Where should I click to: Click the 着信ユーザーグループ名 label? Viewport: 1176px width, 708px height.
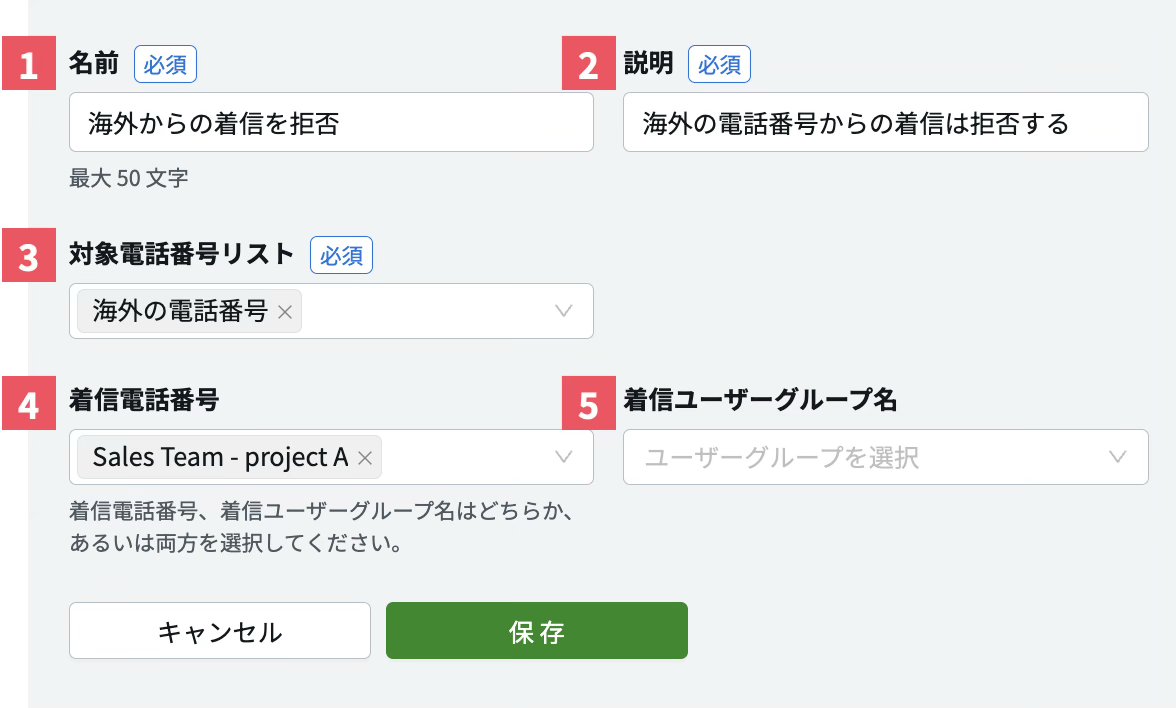tap(760, 400)
